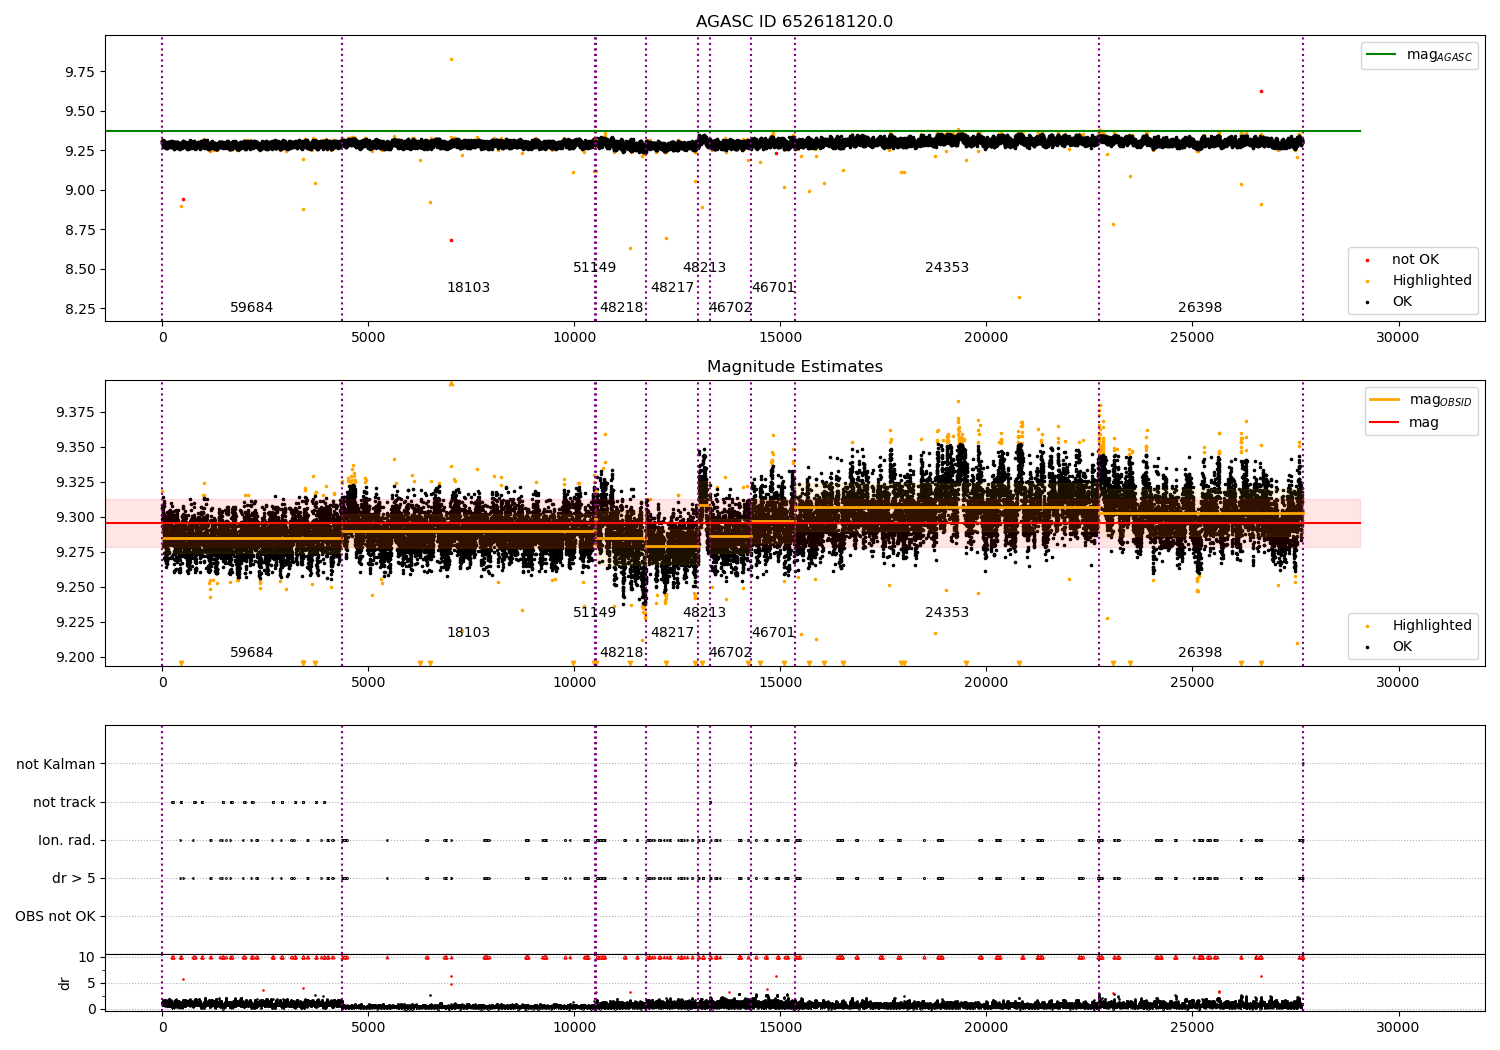Click OBSID label 48217 in the top plot

[672, 288]
